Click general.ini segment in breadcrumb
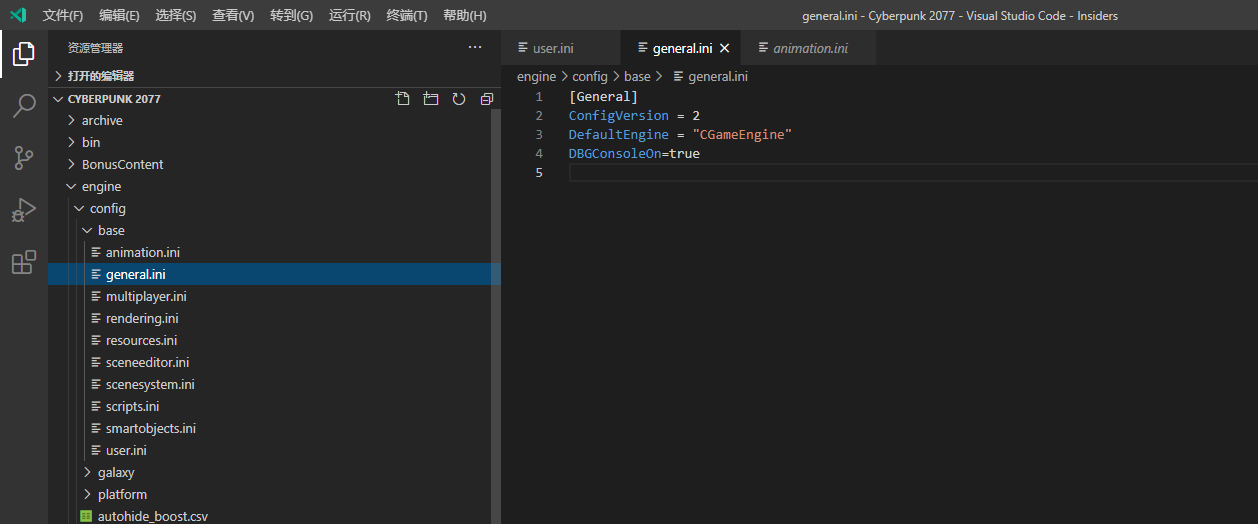The image size is (1258, 524). coord(718,76)
